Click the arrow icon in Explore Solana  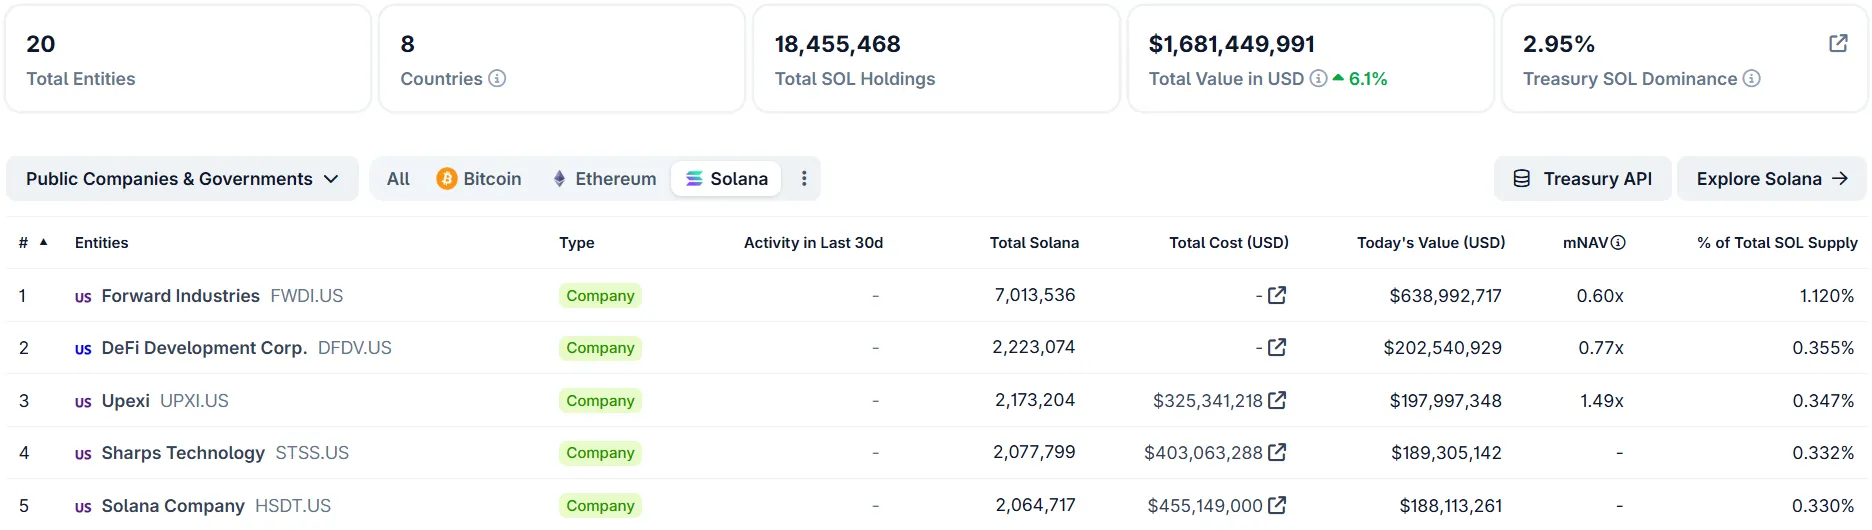click(x=1840, y=178)
